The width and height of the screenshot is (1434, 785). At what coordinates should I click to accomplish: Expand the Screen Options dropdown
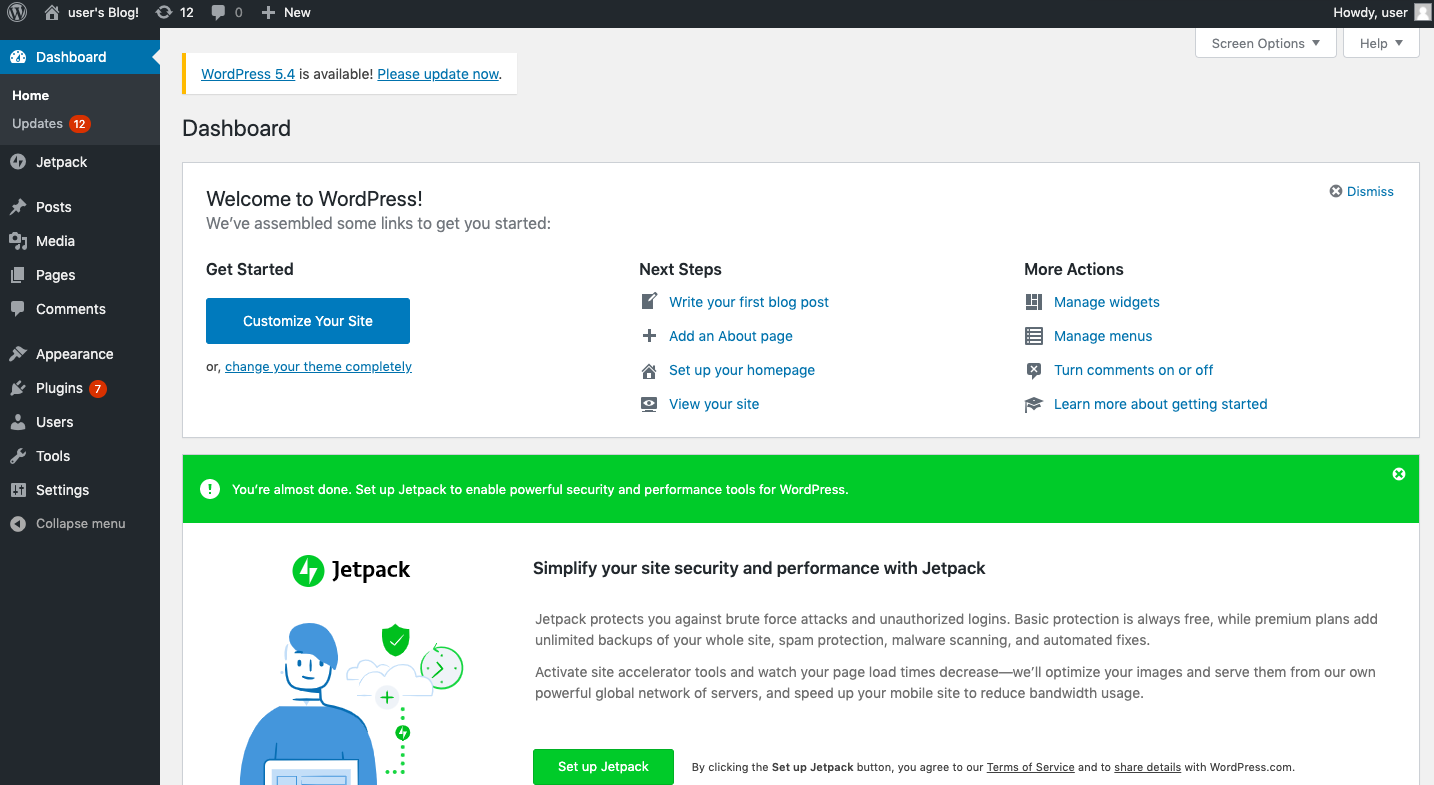tap(1265, 43)
